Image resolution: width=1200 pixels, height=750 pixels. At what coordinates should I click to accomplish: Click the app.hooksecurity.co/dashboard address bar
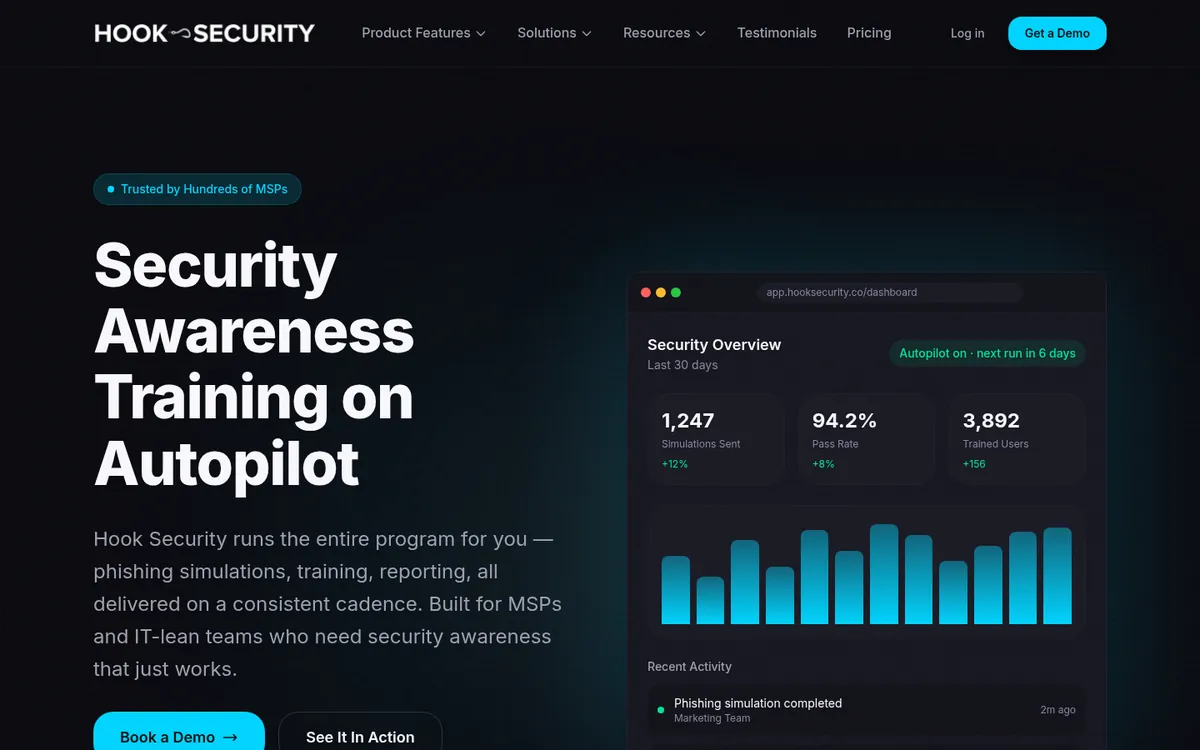(x=890, y=293)
